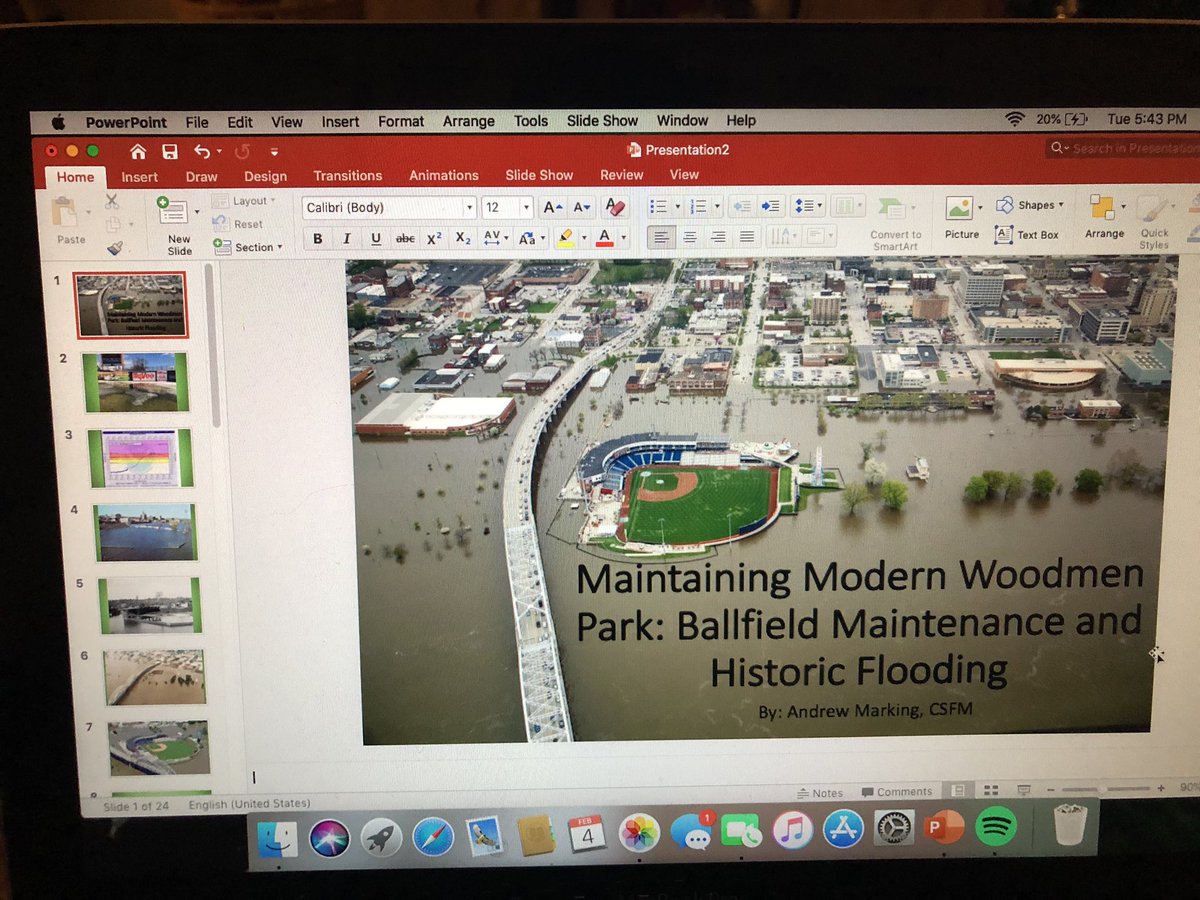Click the decrease indent icon
The height and width of the screenshot is (900, 1200).
pyautogui.click(x=741, y=206)
